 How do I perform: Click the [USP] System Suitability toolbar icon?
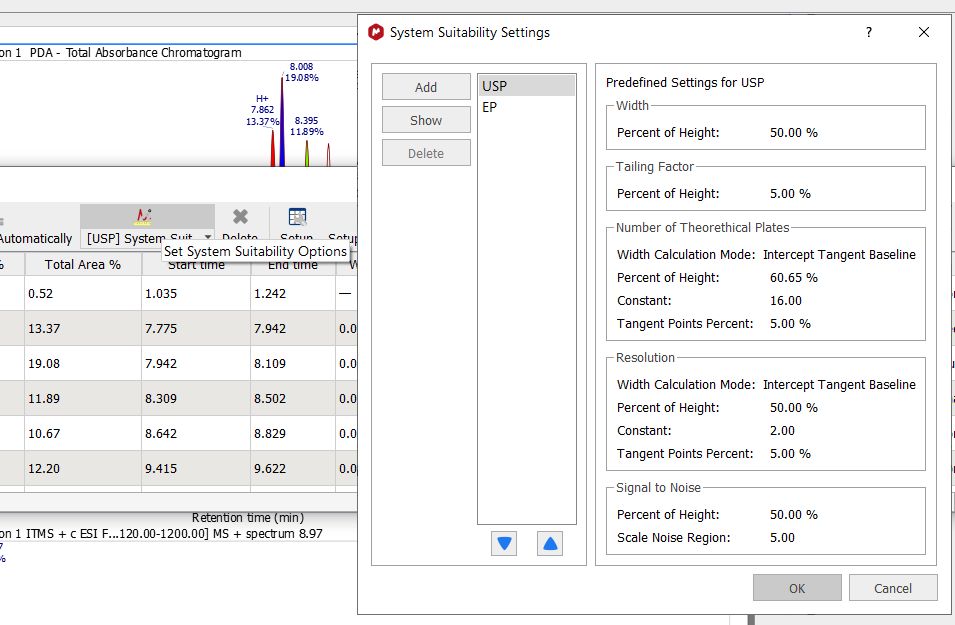pos(143,217)
